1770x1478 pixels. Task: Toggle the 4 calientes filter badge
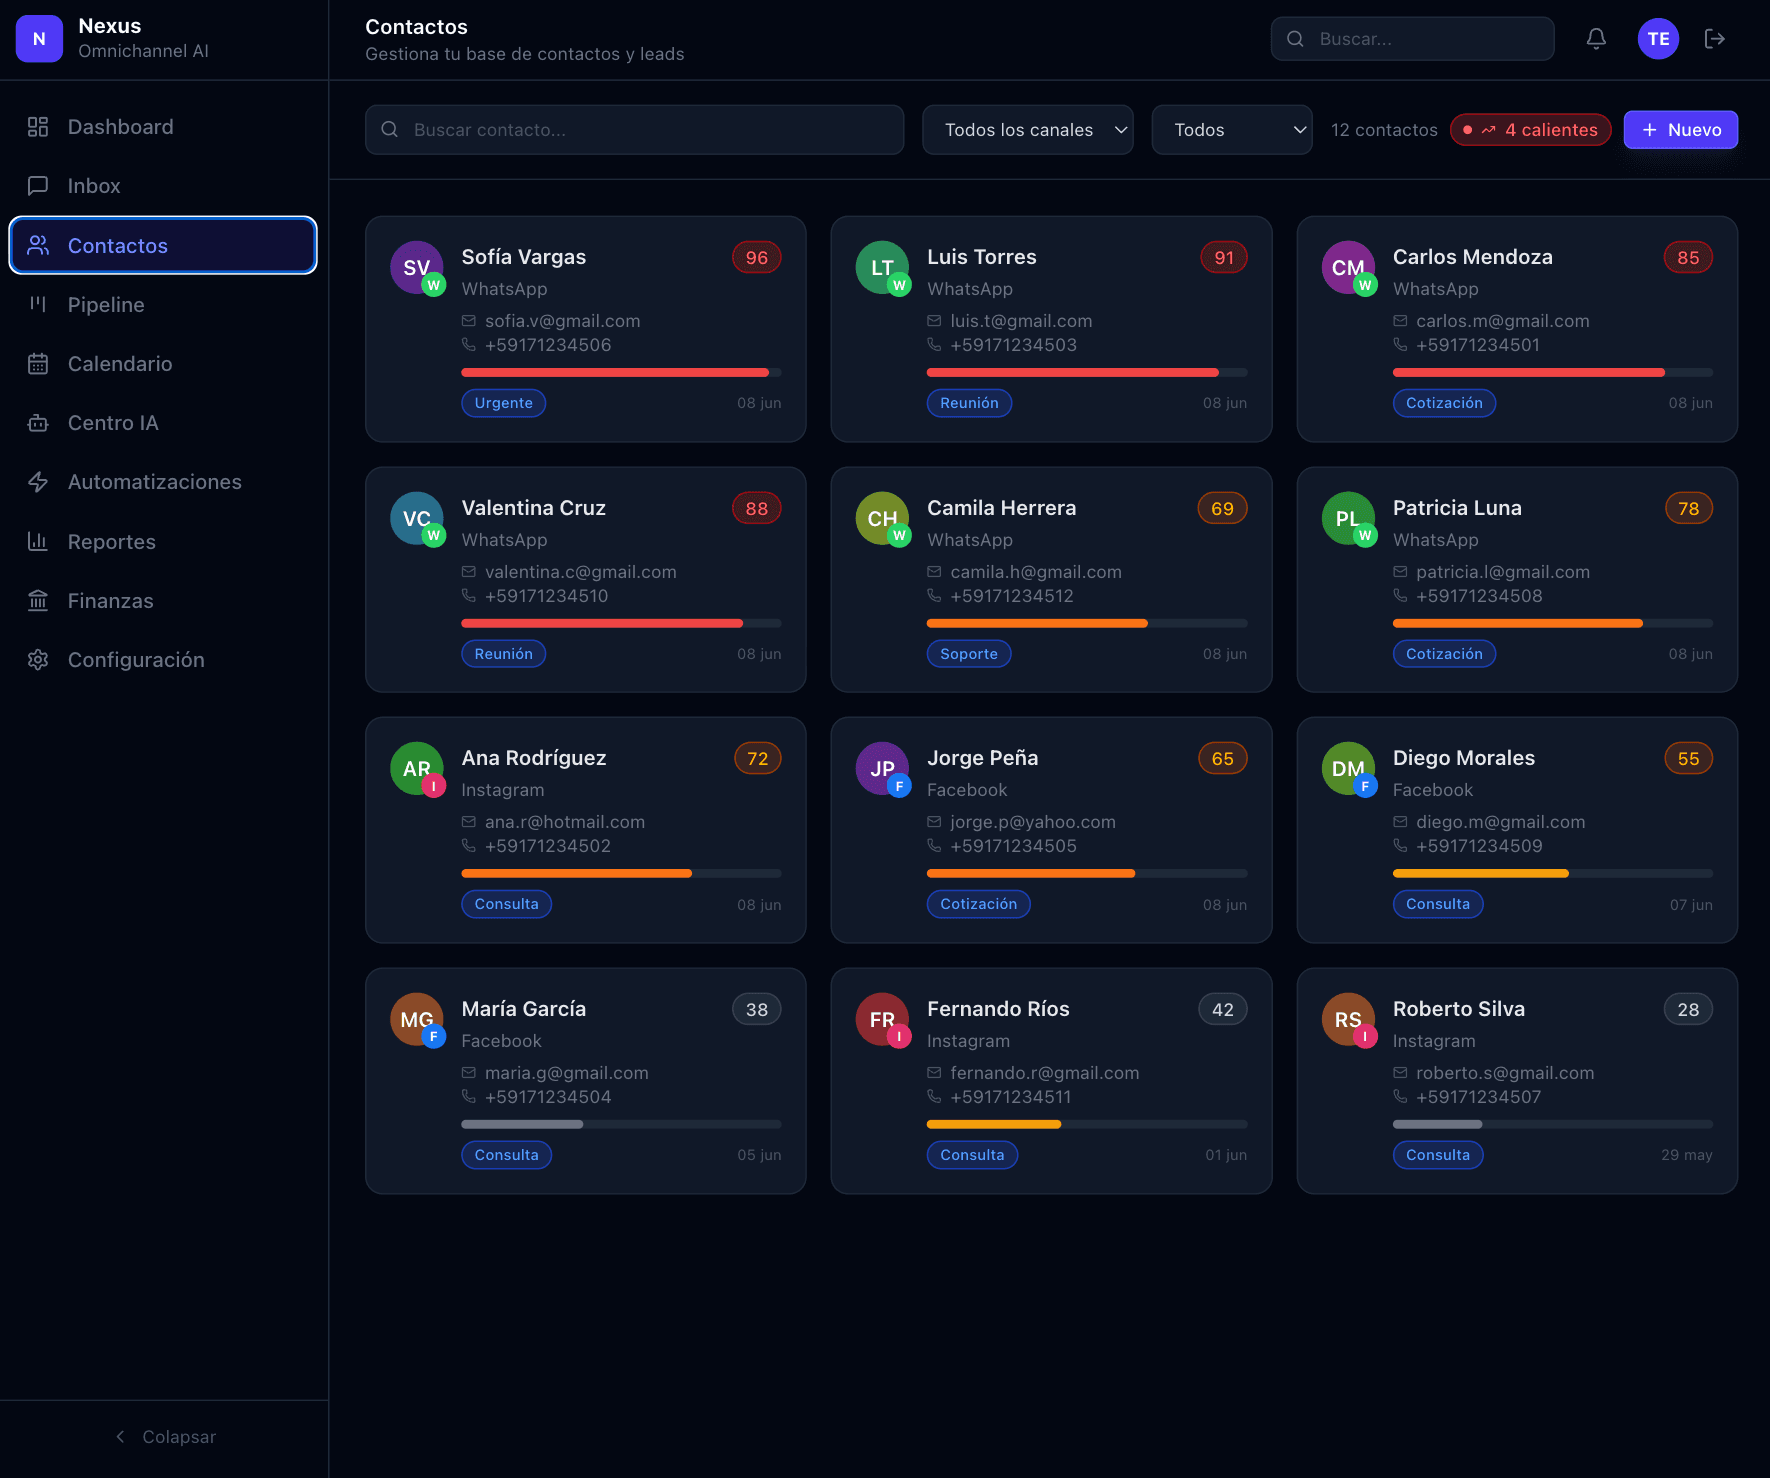tap(1531, 130)
